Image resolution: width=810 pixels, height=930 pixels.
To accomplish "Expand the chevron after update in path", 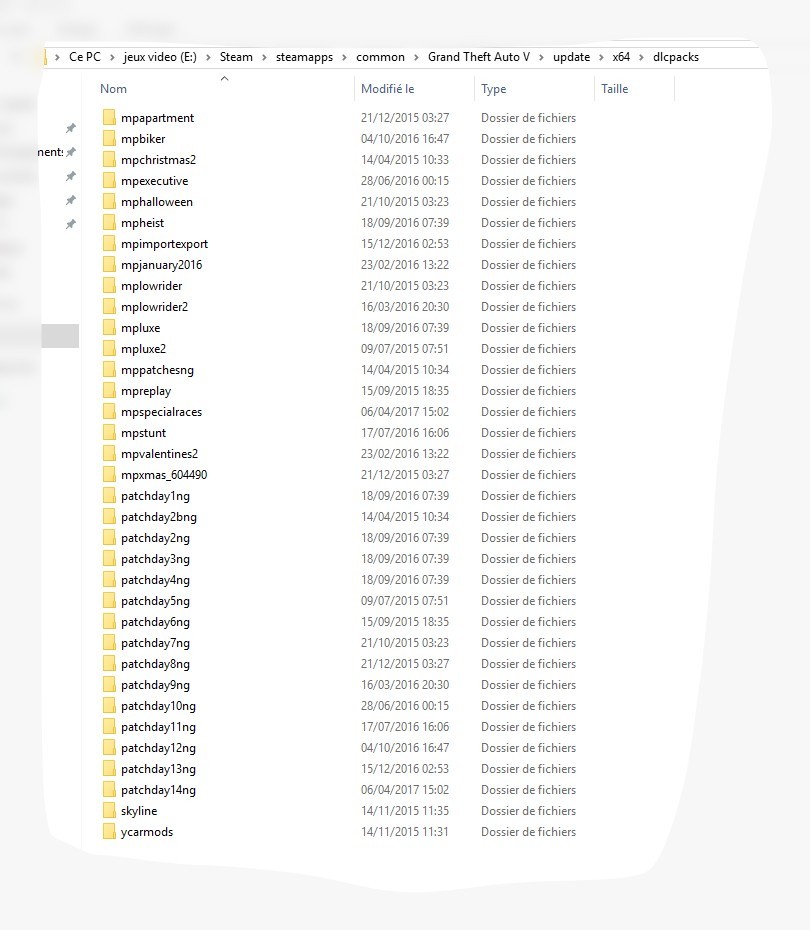I will [x=601, y=58].
